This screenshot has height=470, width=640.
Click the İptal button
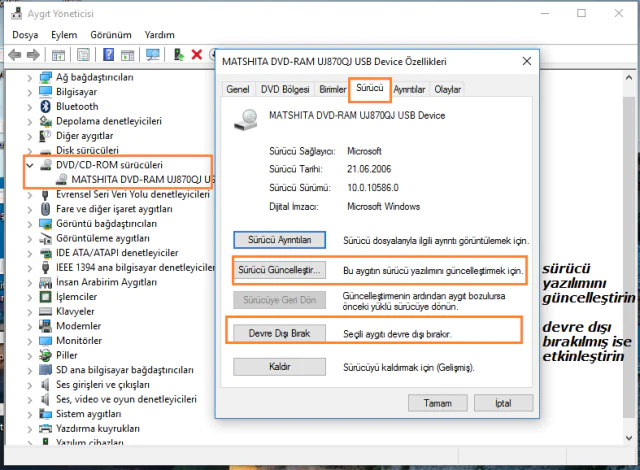click(503, 403)
